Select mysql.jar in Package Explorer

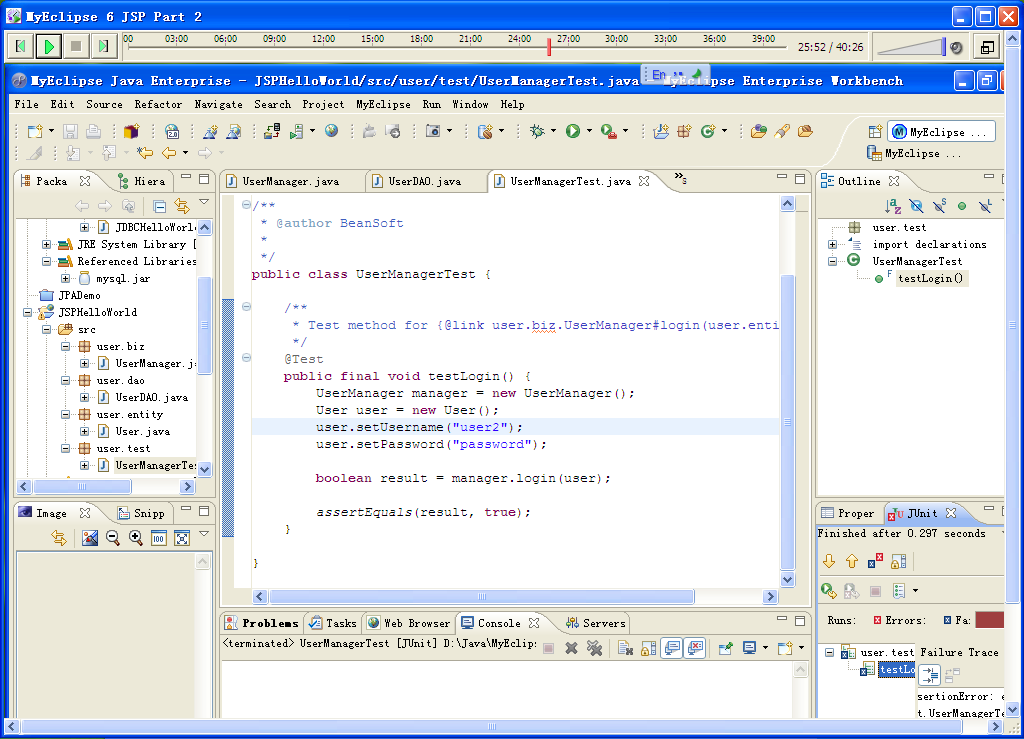123,279
